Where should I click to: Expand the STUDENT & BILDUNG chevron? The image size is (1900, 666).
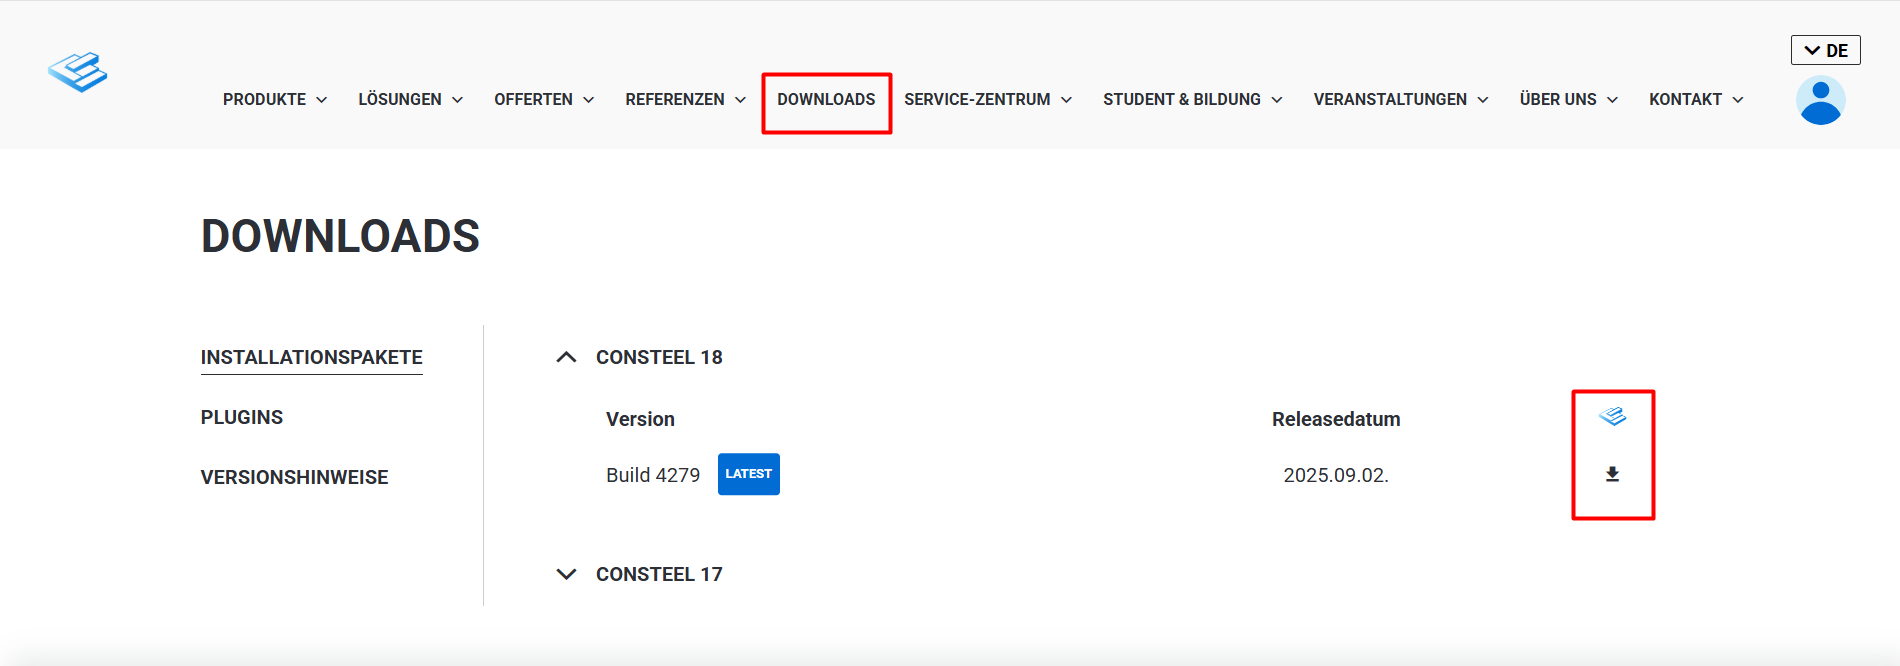tap(1277, 100)
